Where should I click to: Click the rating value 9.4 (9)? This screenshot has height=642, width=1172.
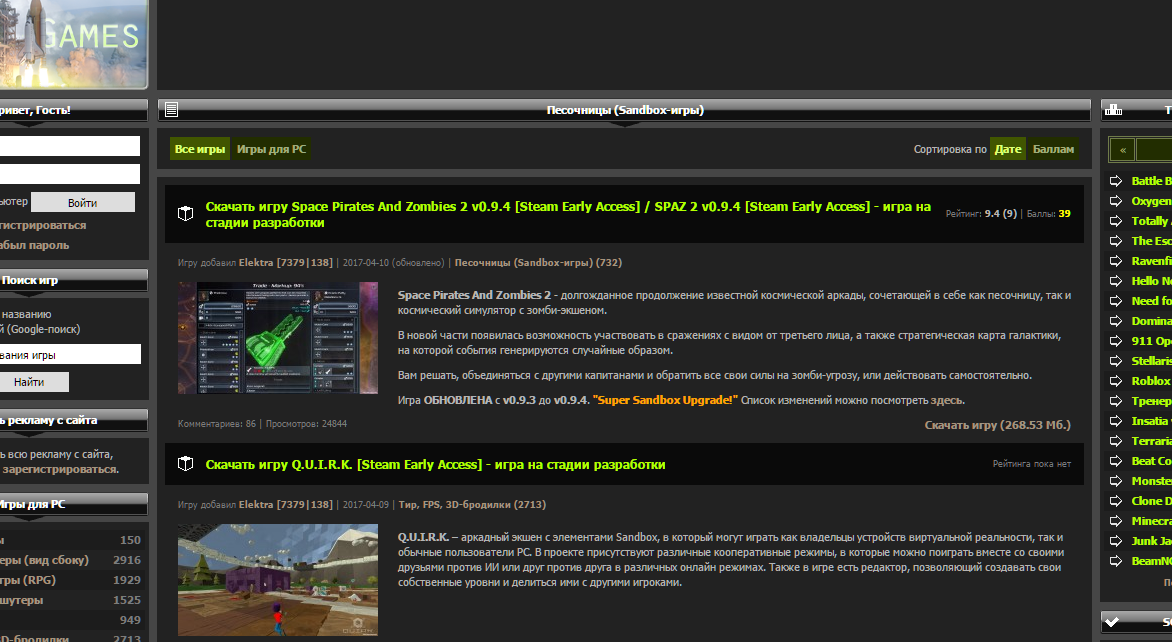(1001, 214)
